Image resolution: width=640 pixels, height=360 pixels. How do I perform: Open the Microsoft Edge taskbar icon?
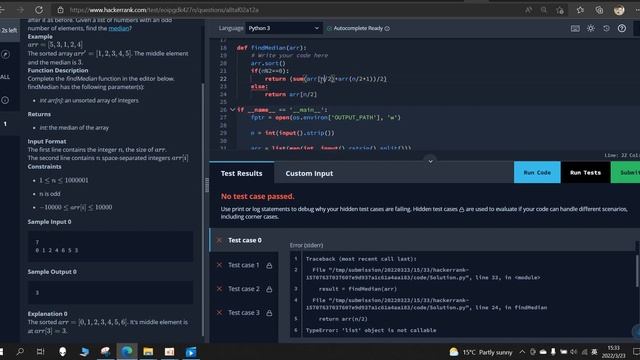point(127,351)
